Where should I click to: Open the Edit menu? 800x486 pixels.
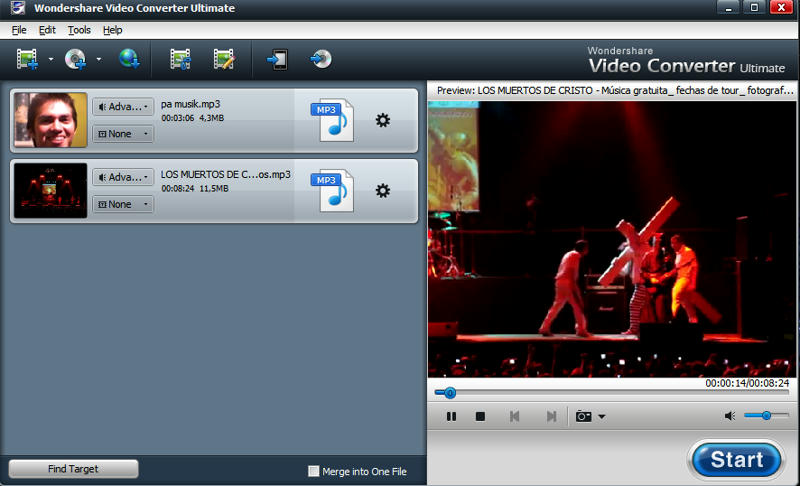click(47, 30)
